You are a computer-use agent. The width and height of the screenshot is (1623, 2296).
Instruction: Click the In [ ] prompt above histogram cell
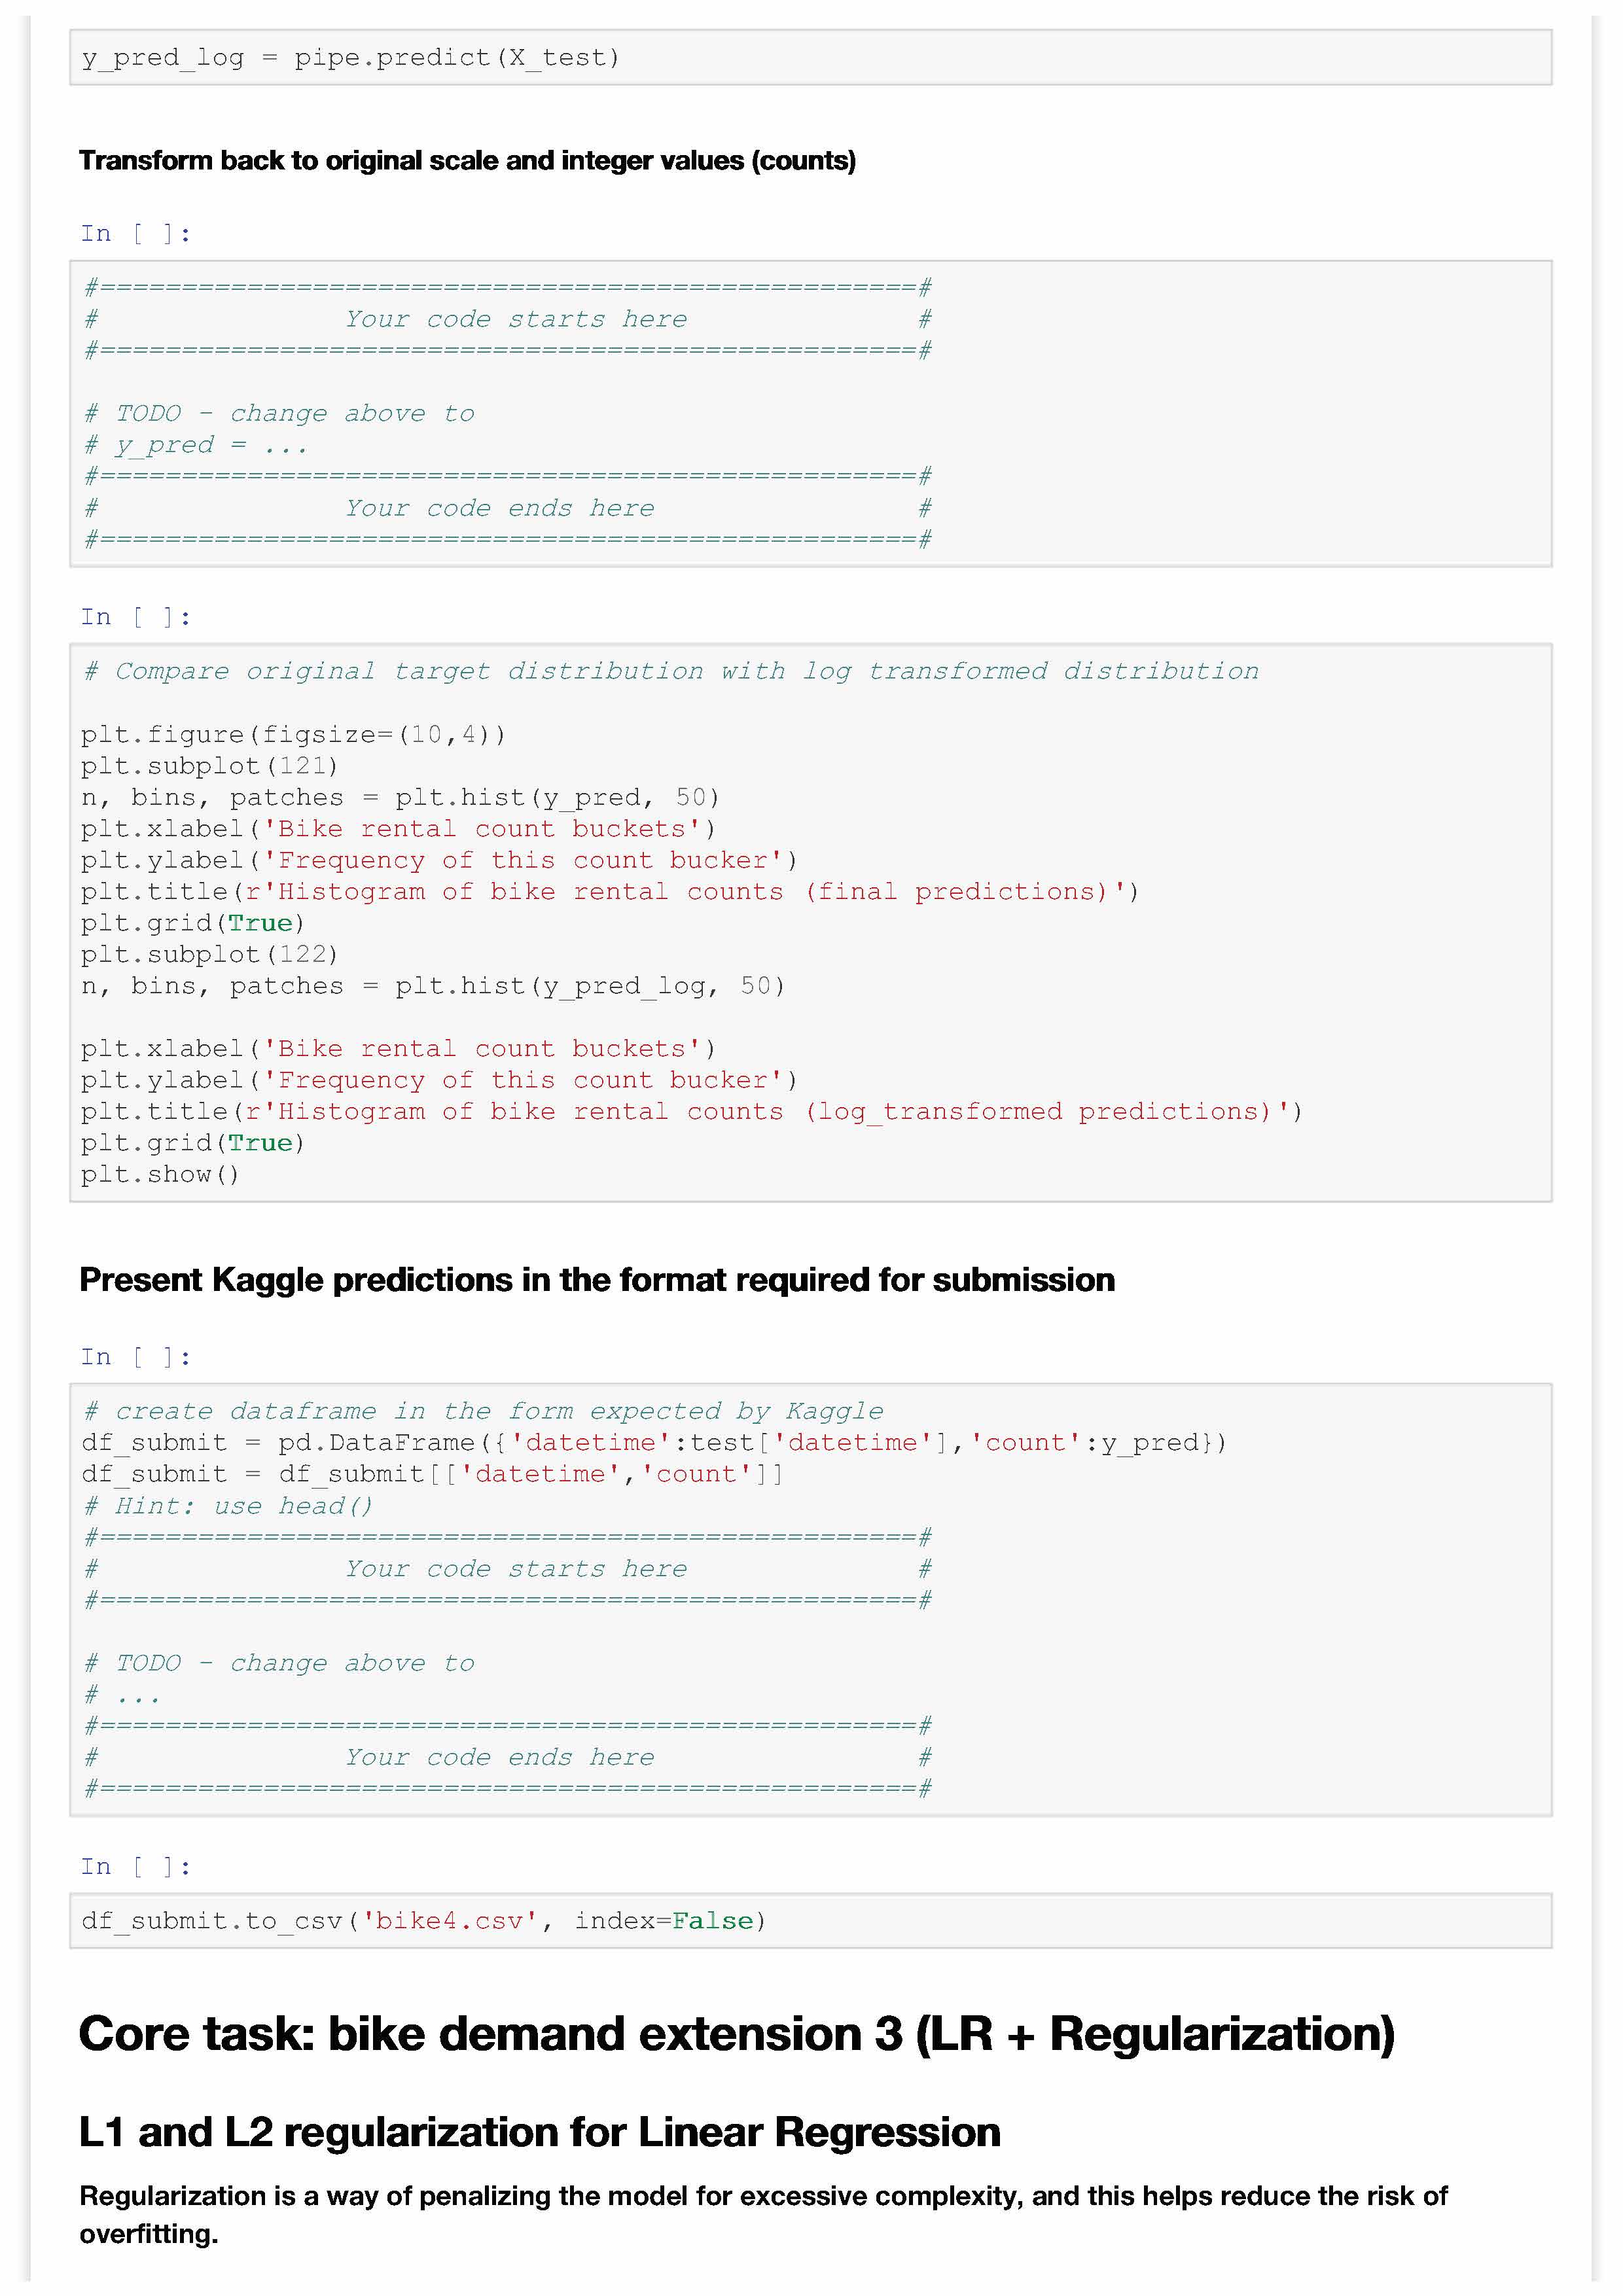coord(136,617)
